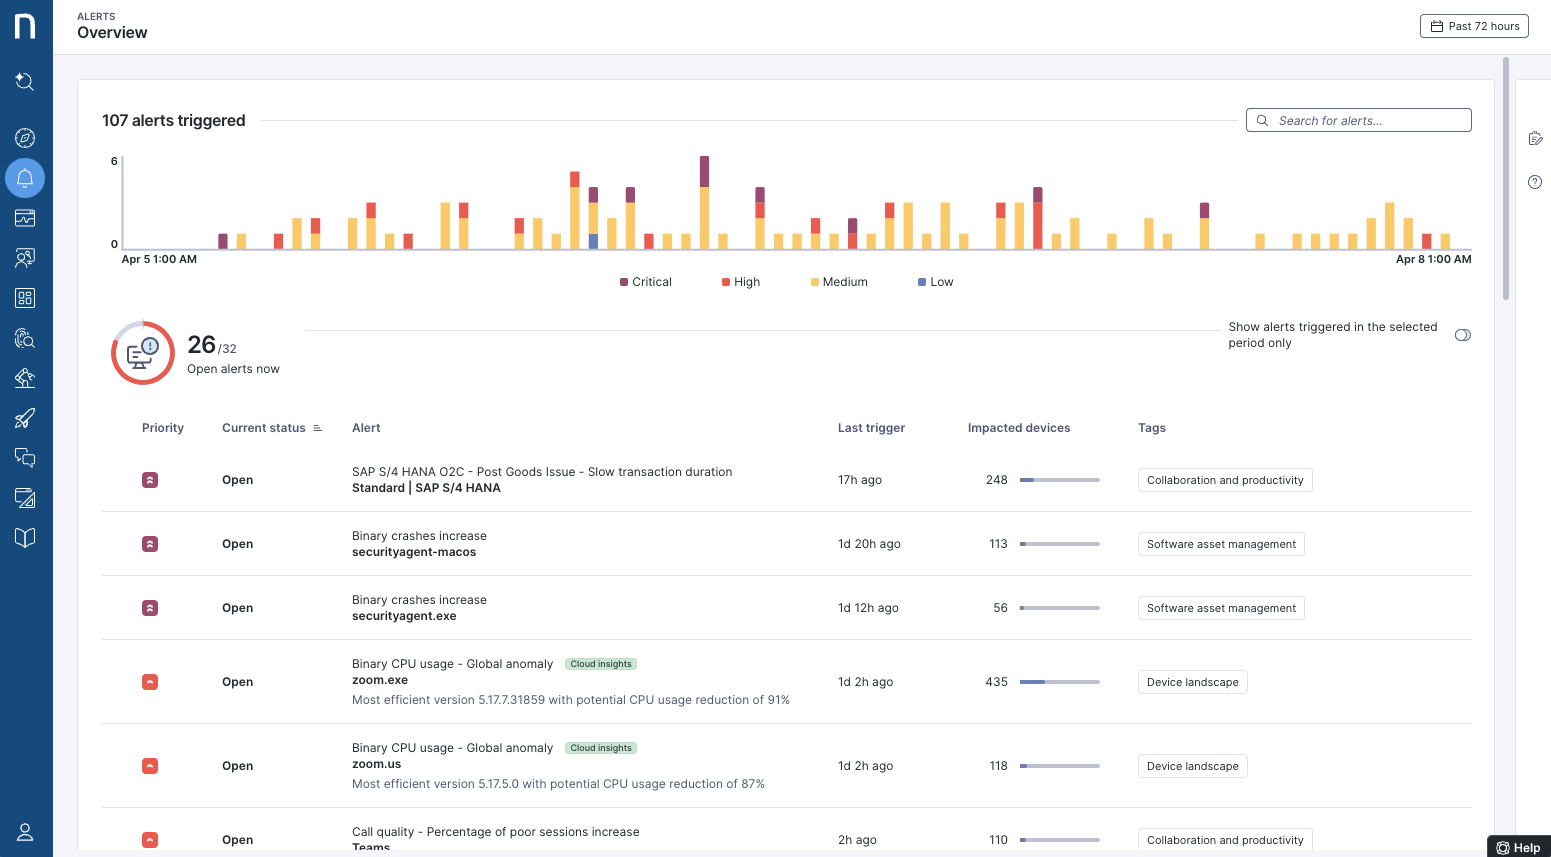Toggle Medium series in chart legend
The image size is (1551, 857).
pos(839,282)
